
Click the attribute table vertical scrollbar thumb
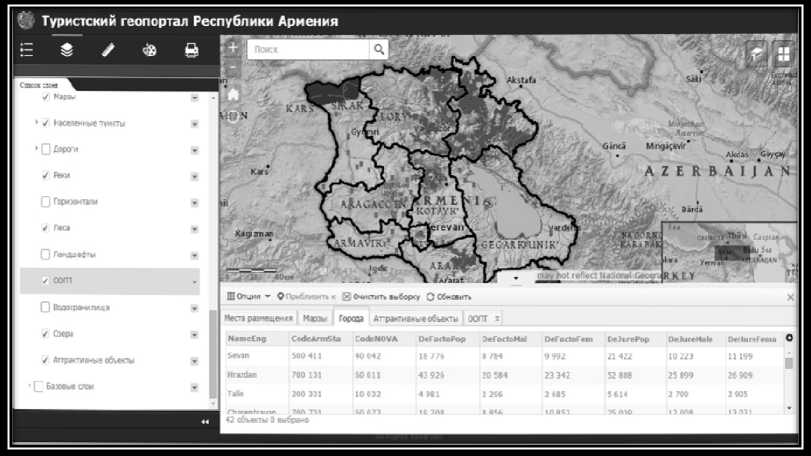[789, 363]
